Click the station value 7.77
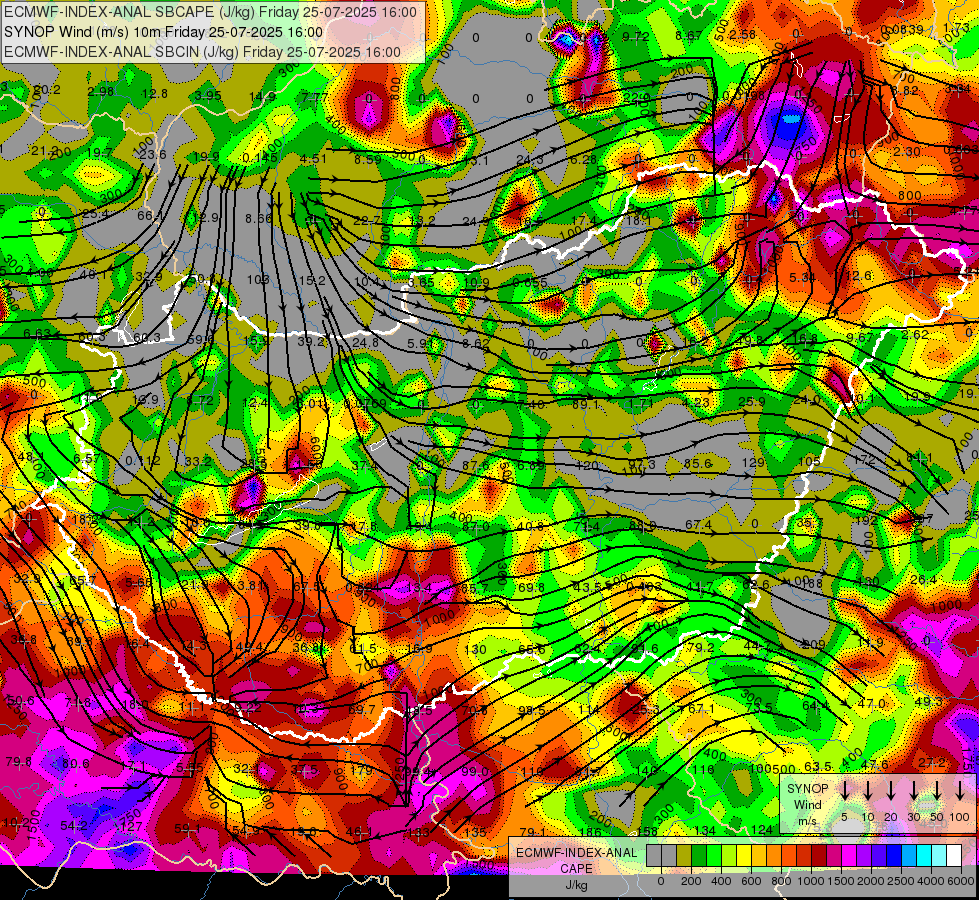The height and width of the screenshot is (900, 979). coord(315,98)
